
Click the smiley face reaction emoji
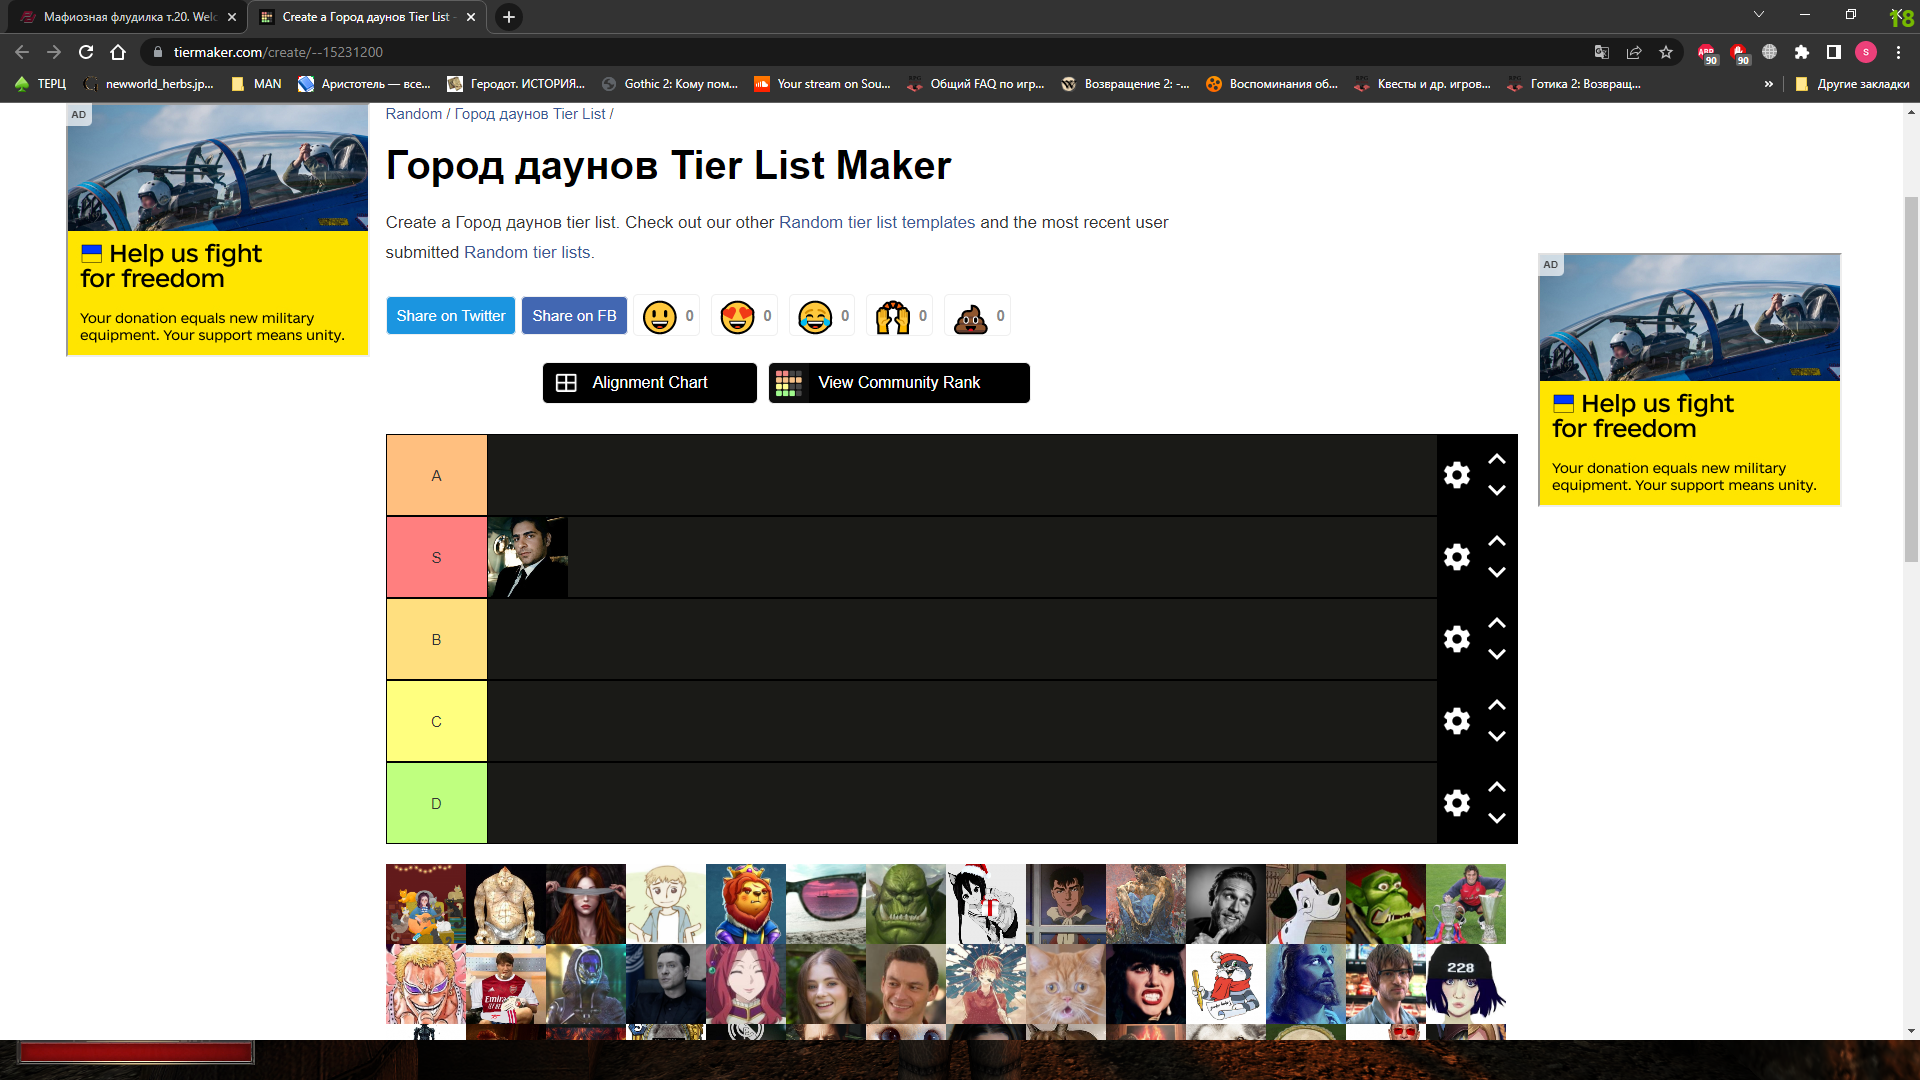click(x=661, y=315)
